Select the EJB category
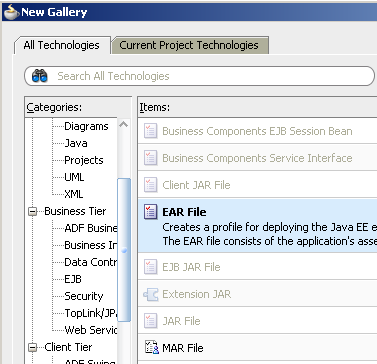Screen dimensions: 377x364 73,279
